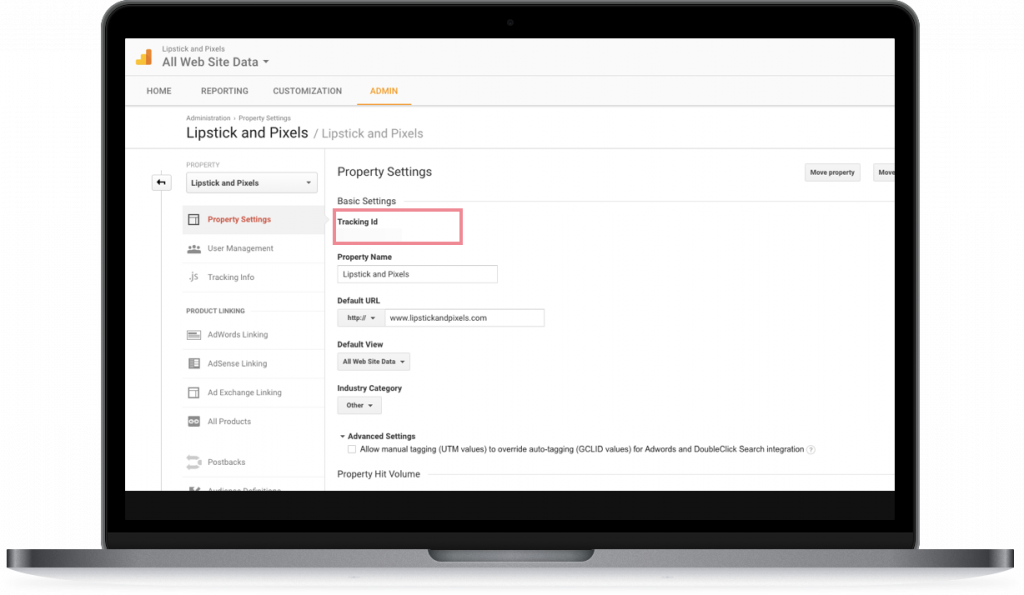This screenshot has height=595, width=1024.
Task: Open Property Settings in sidebar
Action: pyautogui.click(x=239, y=219)
